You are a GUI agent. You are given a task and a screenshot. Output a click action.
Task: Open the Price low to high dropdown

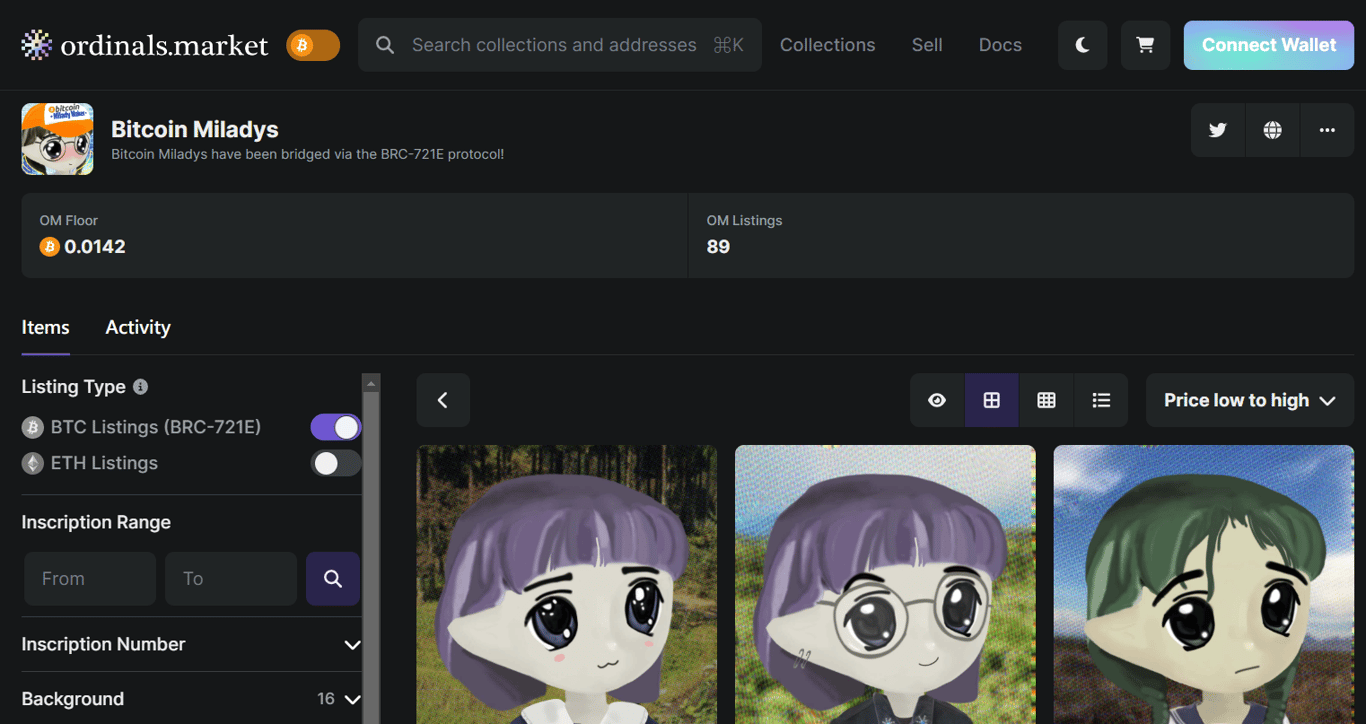pos(1250,400)
